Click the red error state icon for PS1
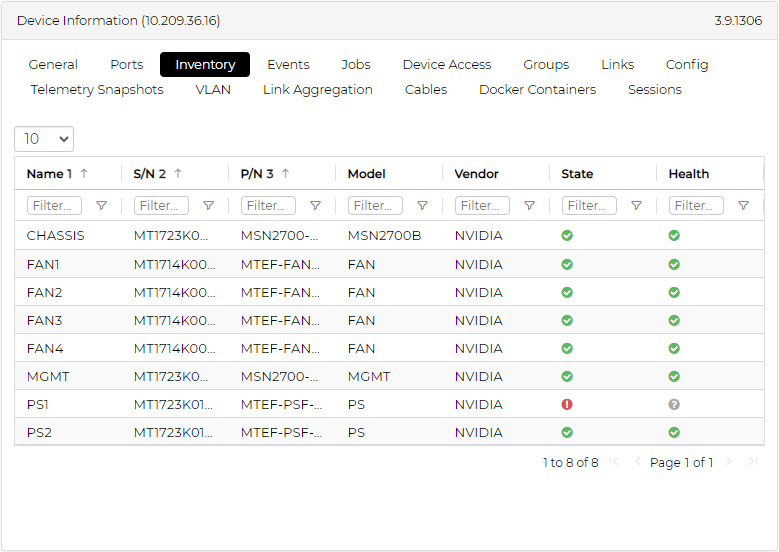Image resolution: width=779 pixels, height=552 pixels. (567, 405)
